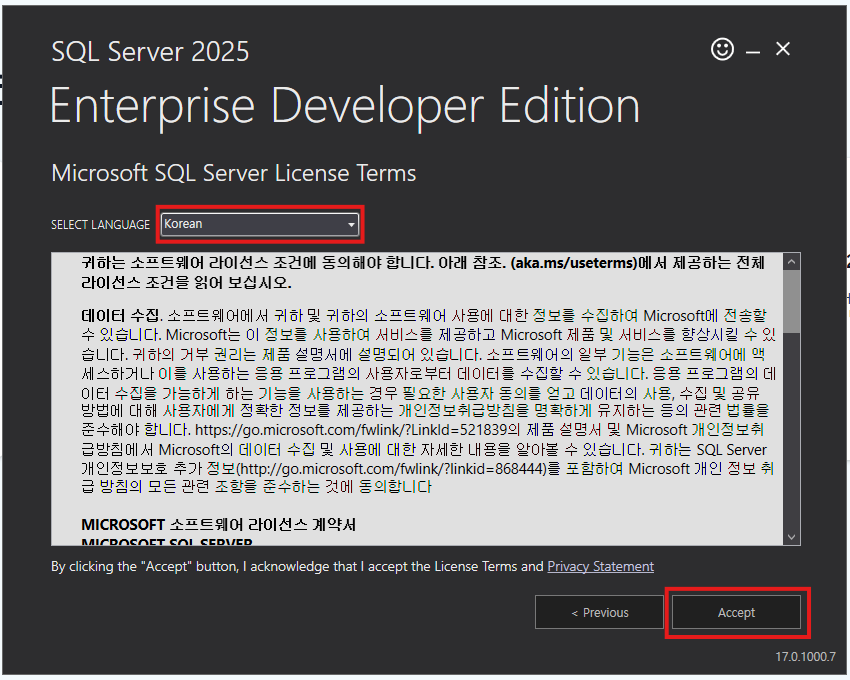The image size is (850, 680).
Task: Open the Select Language dropdown showing Korean
Action: 260,224
